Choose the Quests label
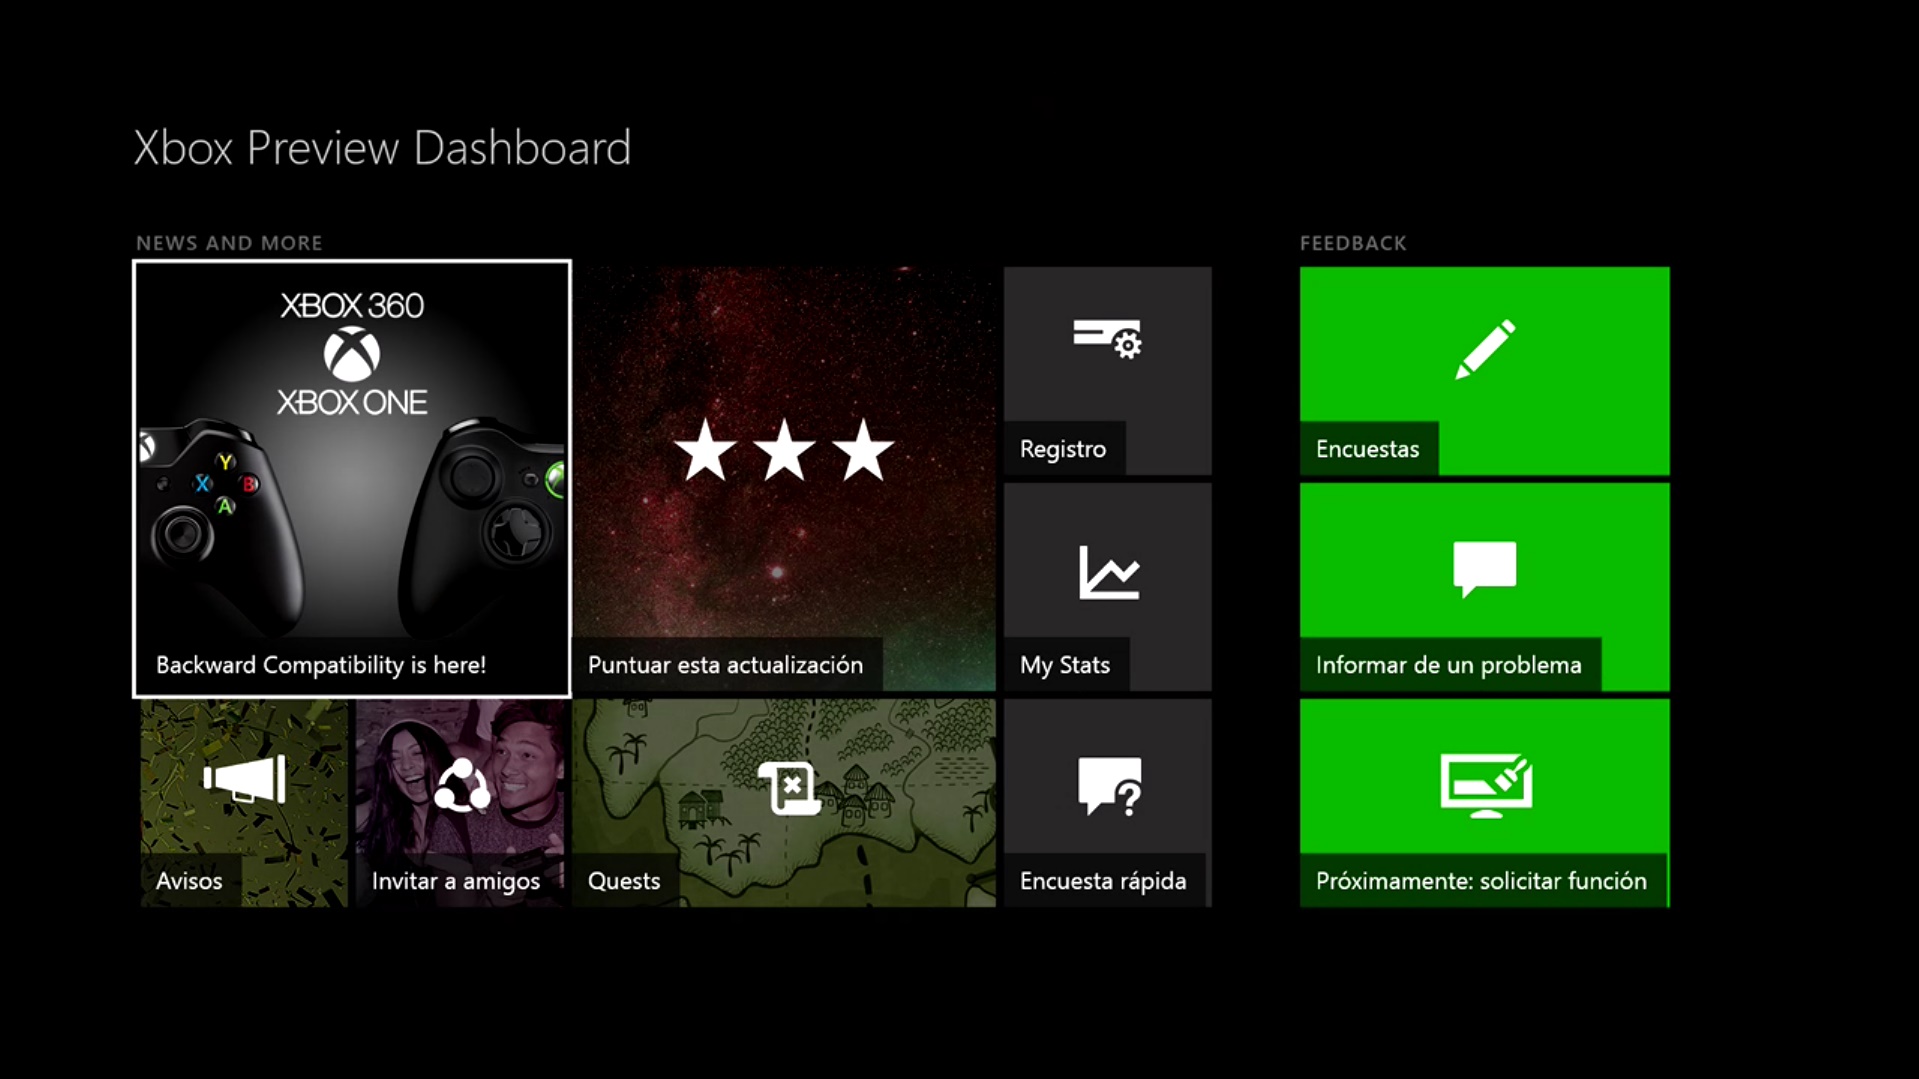1919x1079 pixels. (x=624, y=881)
